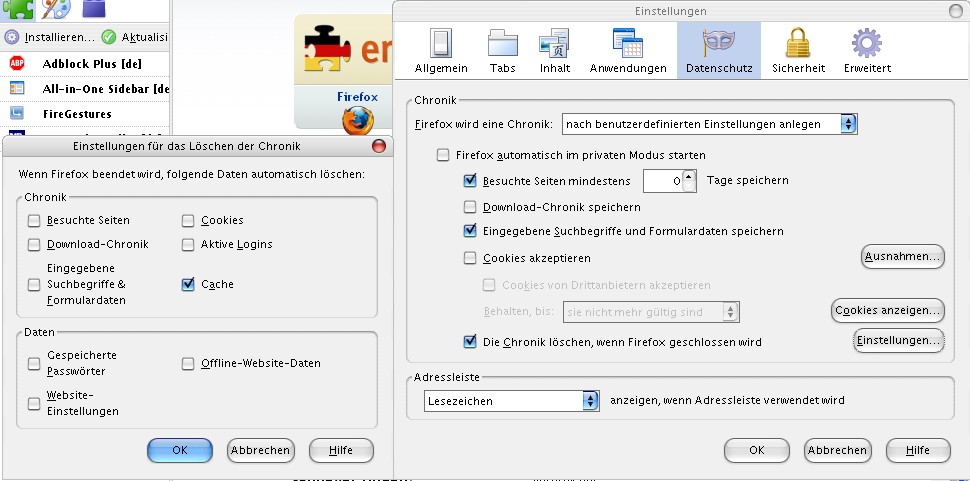Screen dimensions: 970x481
Task: Click the Ausnahmen... button
Action: tap(903, 257)
